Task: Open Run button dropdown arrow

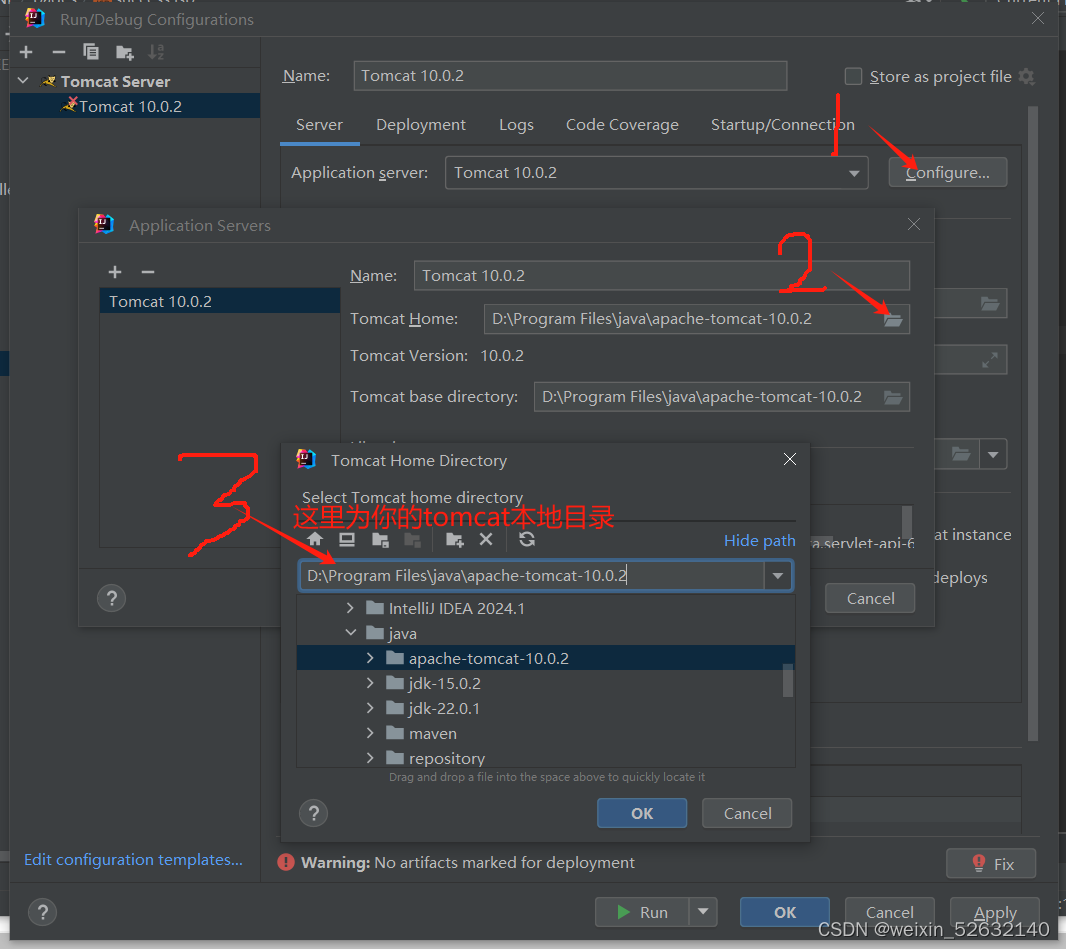Action: click(704, 912)
